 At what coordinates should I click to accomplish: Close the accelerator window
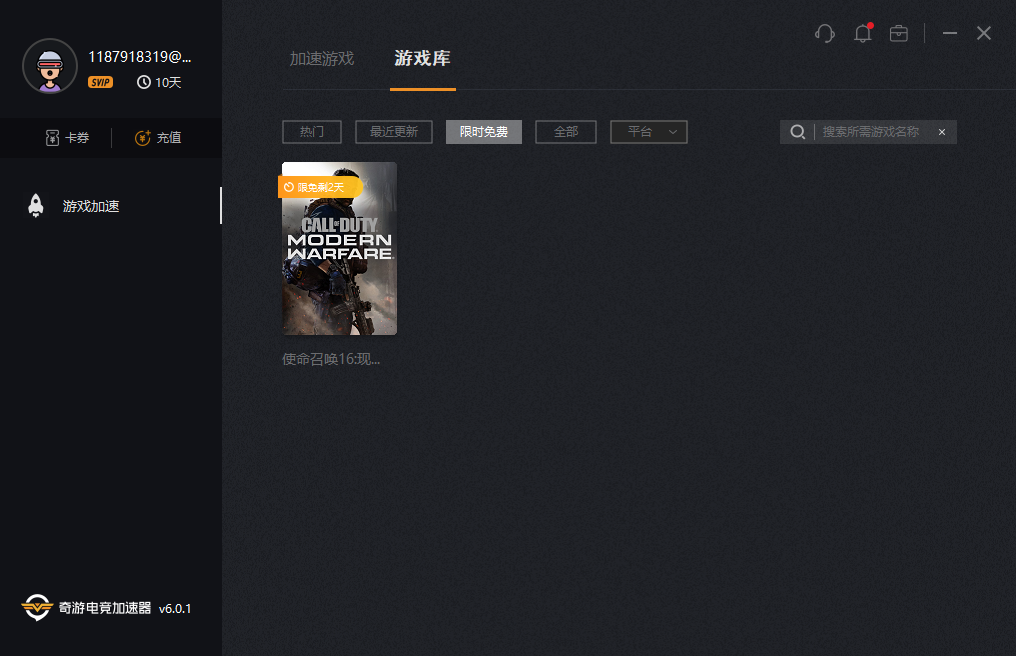(984, 33)
